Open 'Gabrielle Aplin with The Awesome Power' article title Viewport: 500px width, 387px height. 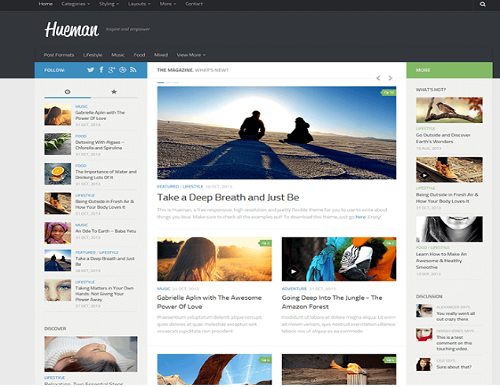pyautogui.click(x=209, y=302)
